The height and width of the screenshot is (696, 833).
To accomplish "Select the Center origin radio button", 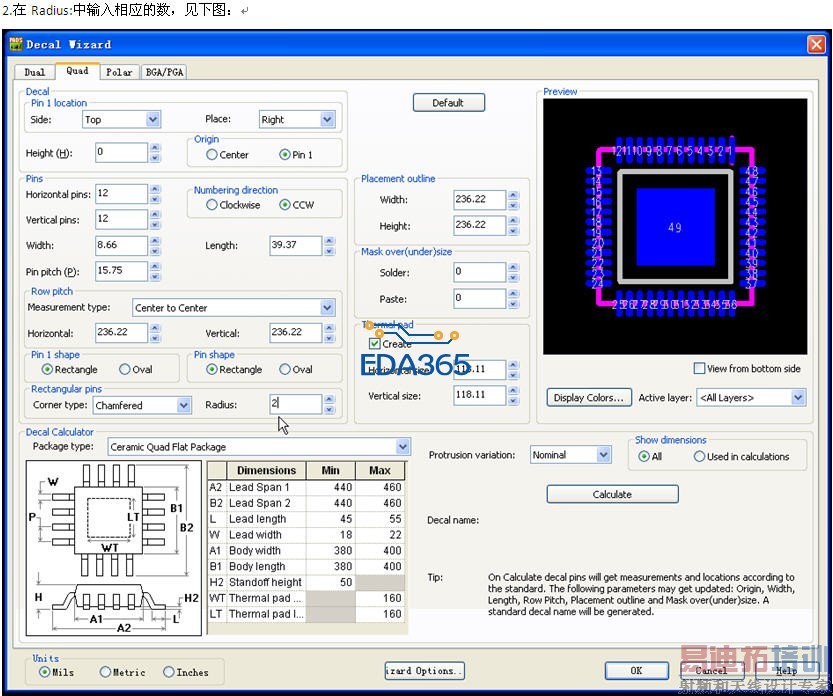I will tap(212, 155).
